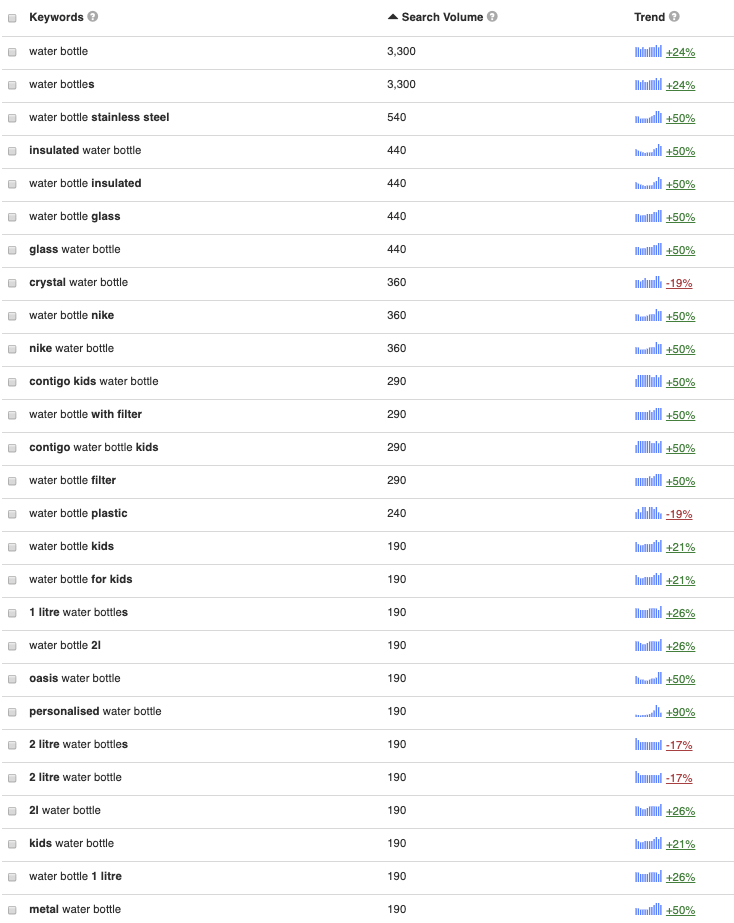Image resolution: width=734 pixels, height=923 pixels.
Task: Click the 'water bottle nike' keyword
Action: point(71,316)
